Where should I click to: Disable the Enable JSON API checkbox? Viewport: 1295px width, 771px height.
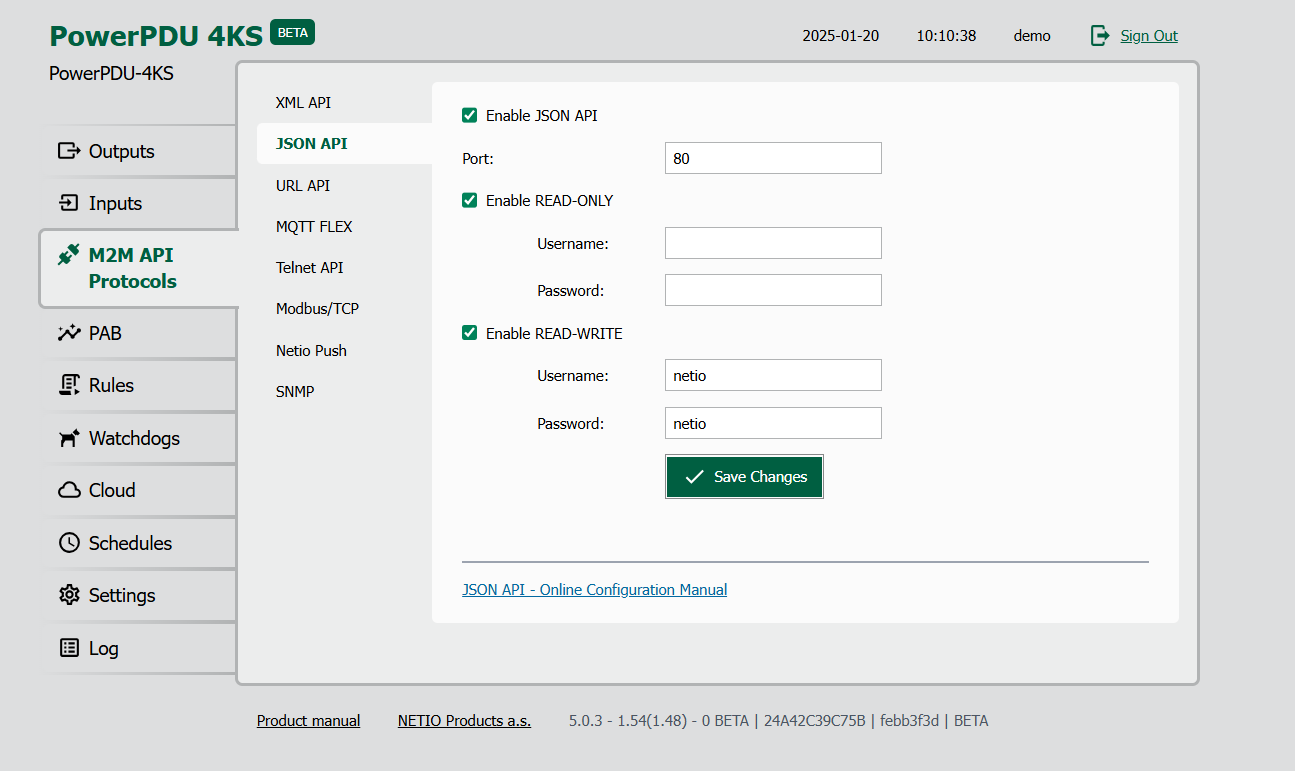coord(469,115)
